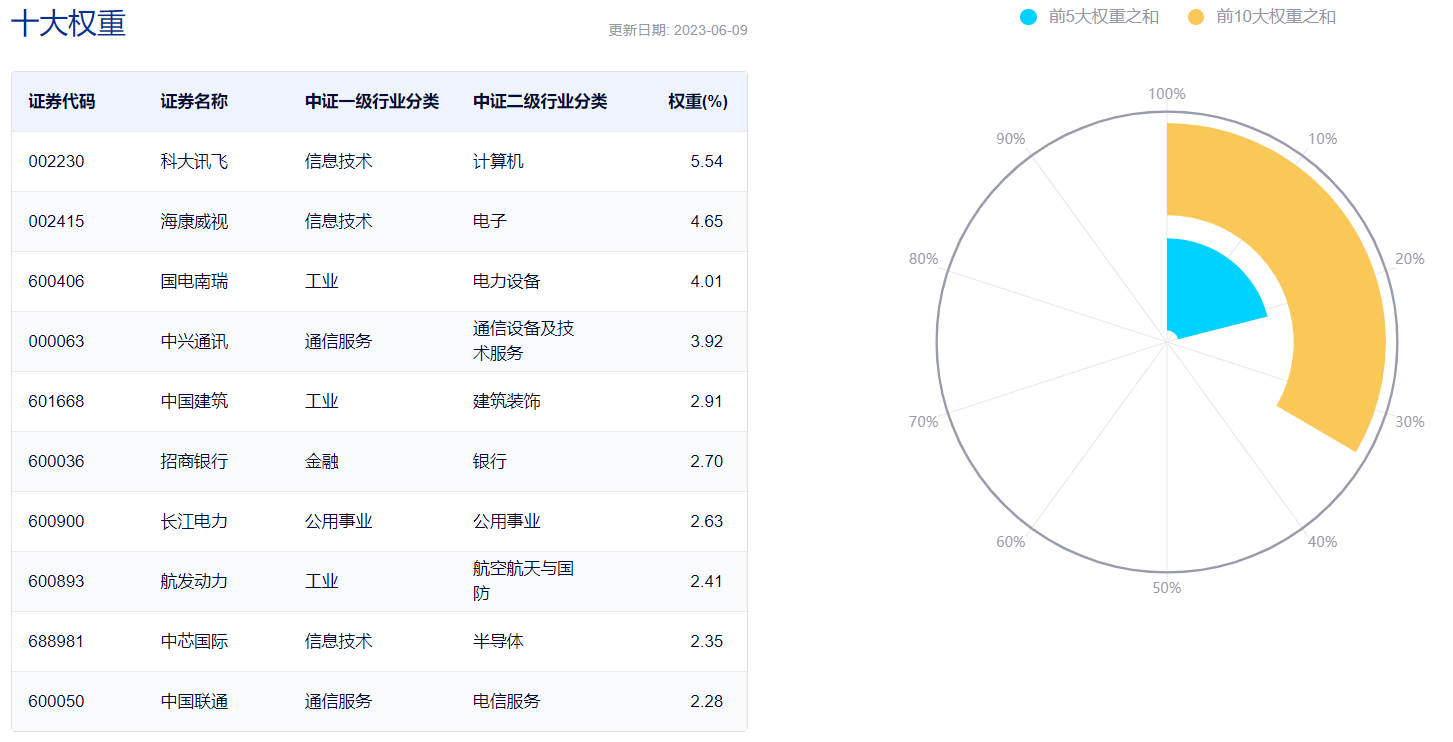The height and width of the screenshot is (742, 1453).
Task: Click the 证券名称 column header
Action: pyautogui.click(x=194, y=102)
